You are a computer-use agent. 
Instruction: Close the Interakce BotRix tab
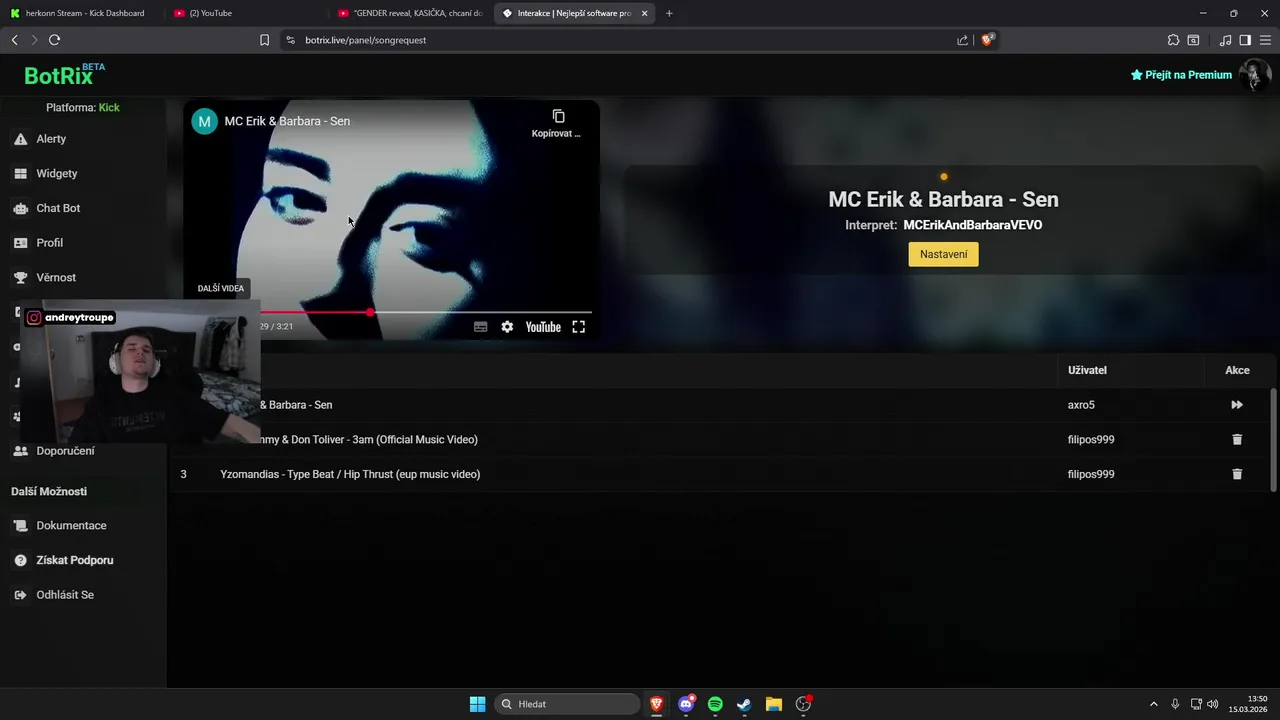pyautogui.click(x=644, y=13)
